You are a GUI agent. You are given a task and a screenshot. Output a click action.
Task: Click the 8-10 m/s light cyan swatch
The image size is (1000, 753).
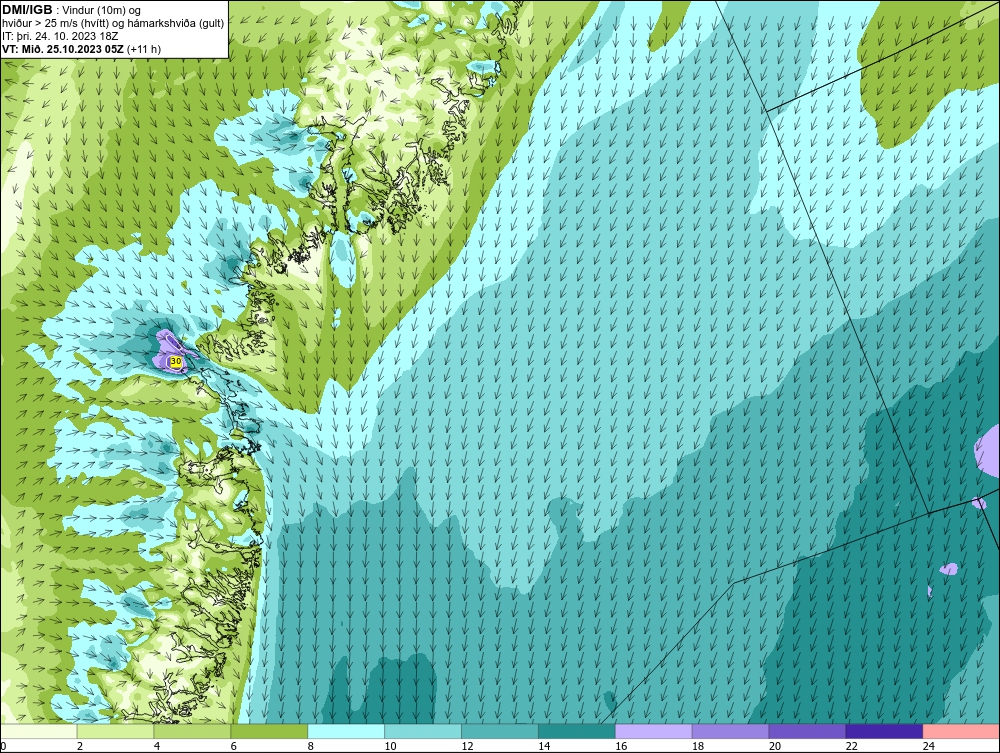click(x=346, y=731)
